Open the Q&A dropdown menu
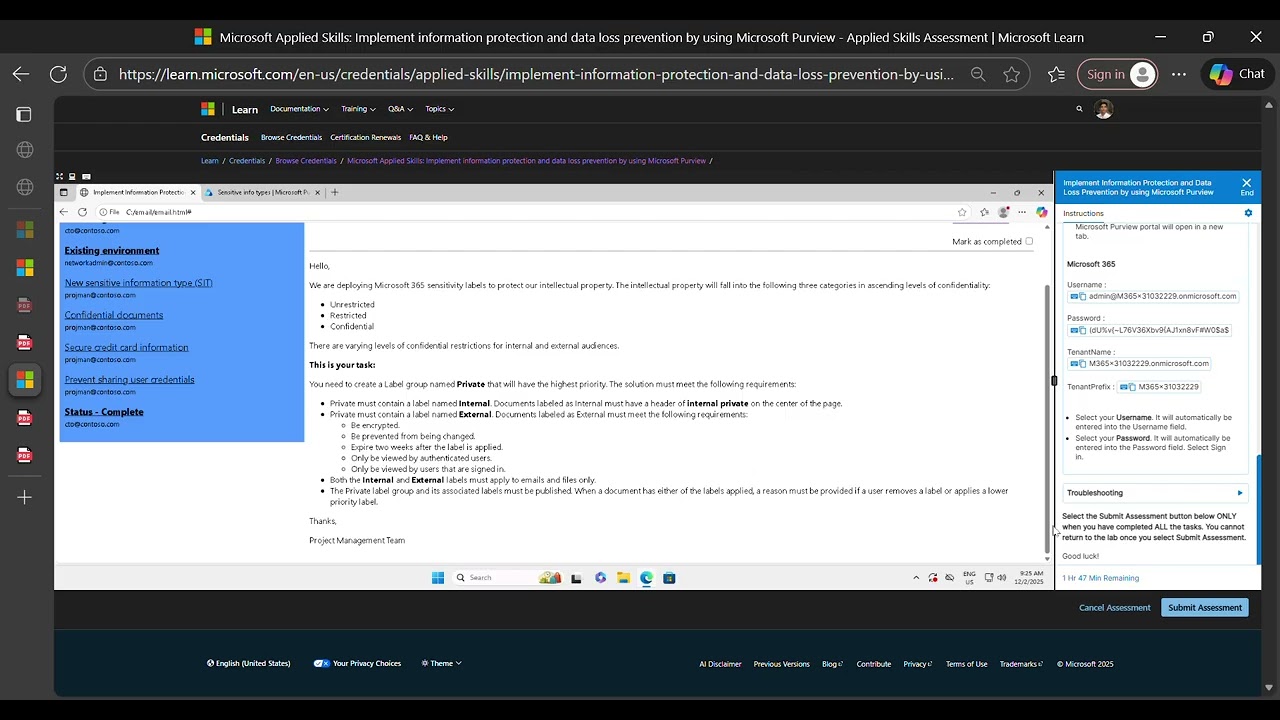 400,109
